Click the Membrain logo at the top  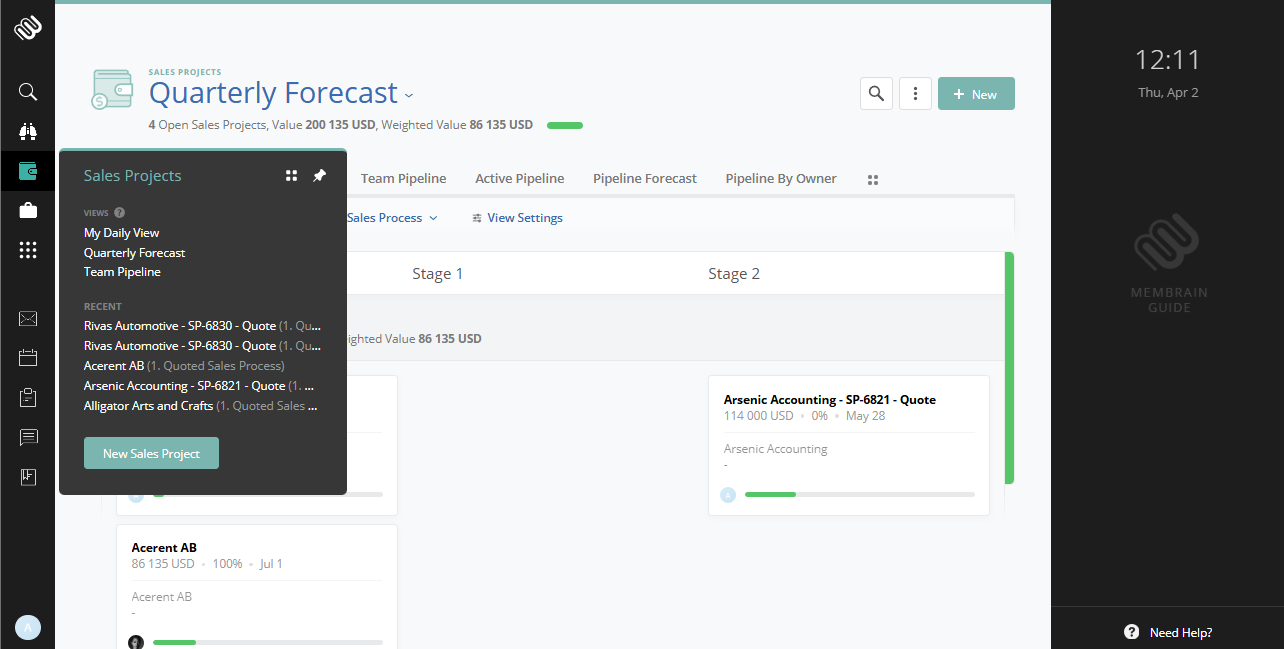27,27
